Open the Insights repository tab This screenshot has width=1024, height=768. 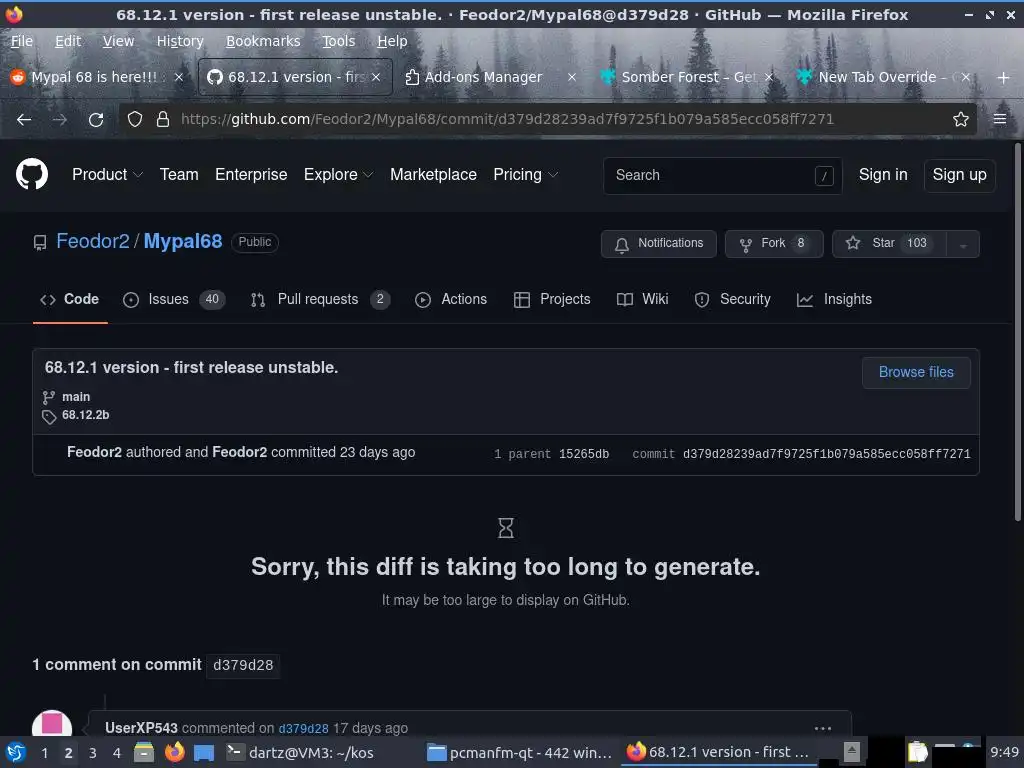(x=834, y=299)
